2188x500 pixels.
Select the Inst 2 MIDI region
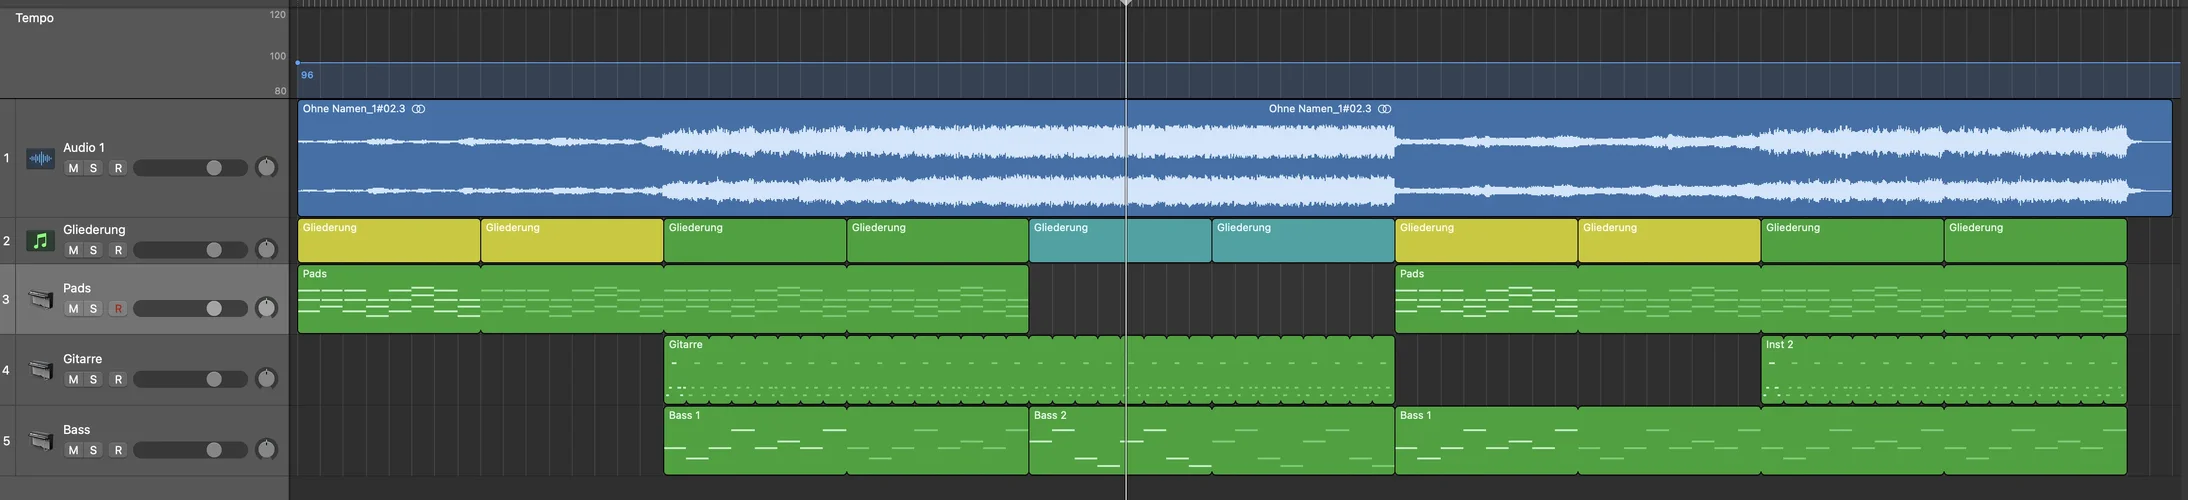click(1944, 370)
